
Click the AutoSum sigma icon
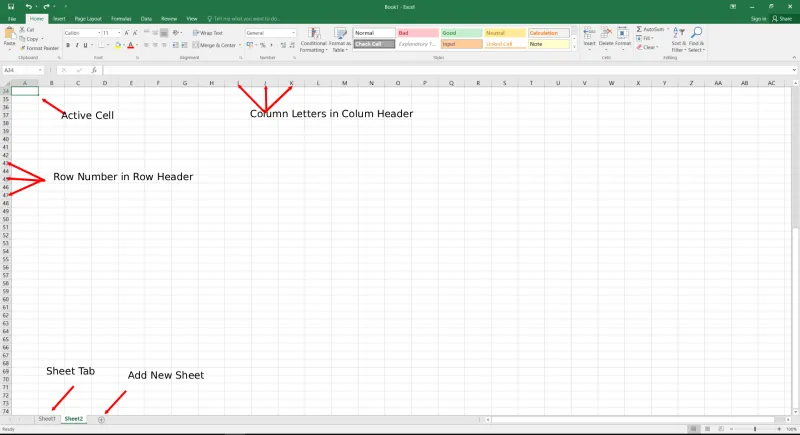[639, 30]
